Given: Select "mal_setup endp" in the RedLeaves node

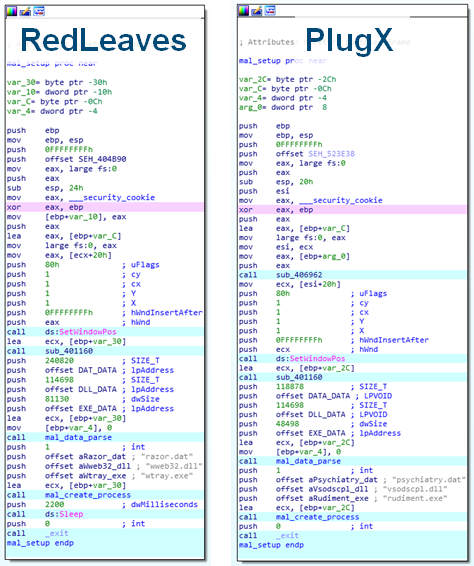Looking at the screenshot, I should point(40,543).
